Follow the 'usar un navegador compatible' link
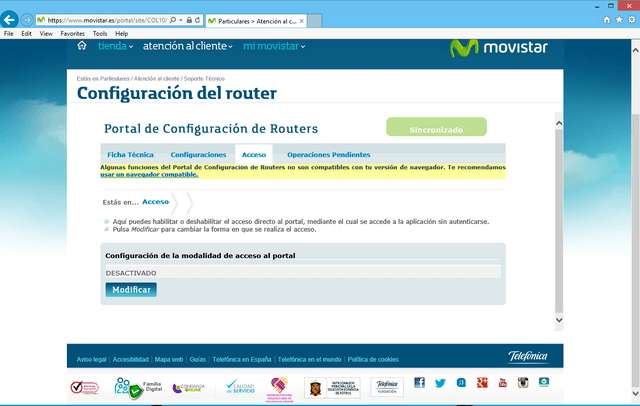The image size is (640, 406). pyautogui.click(x=149, y=175)
